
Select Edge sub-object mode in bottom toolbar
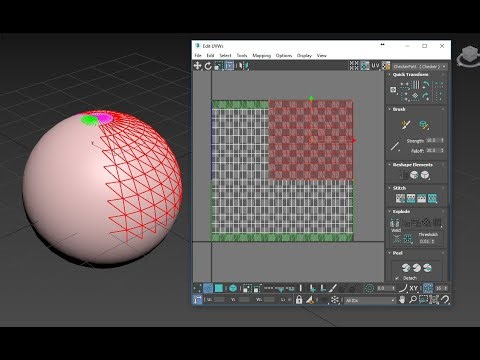pyautogui.click(x=208, y=288)
